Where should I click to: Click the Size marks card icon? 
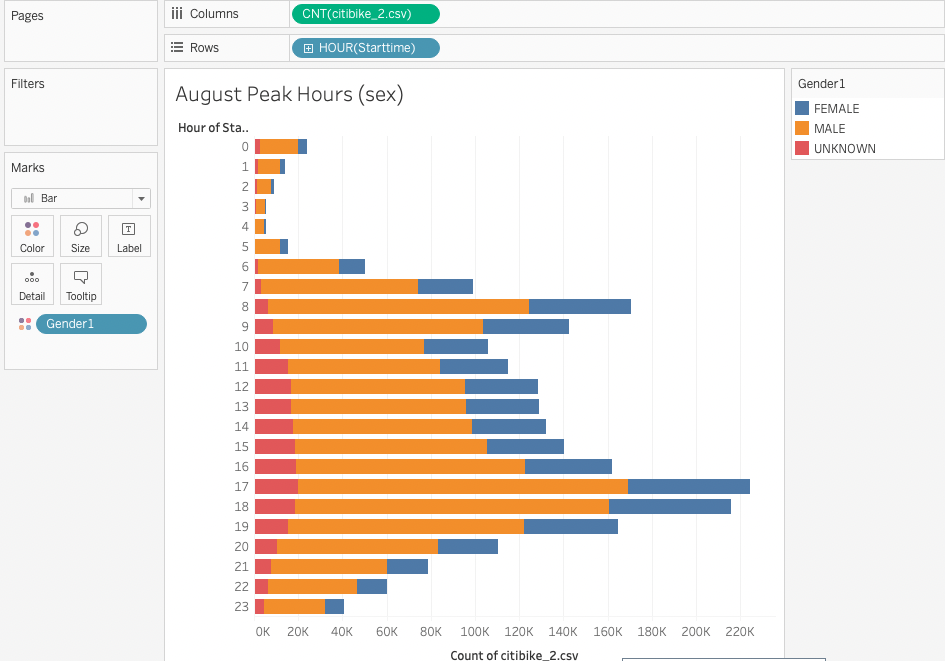point(80,236)
